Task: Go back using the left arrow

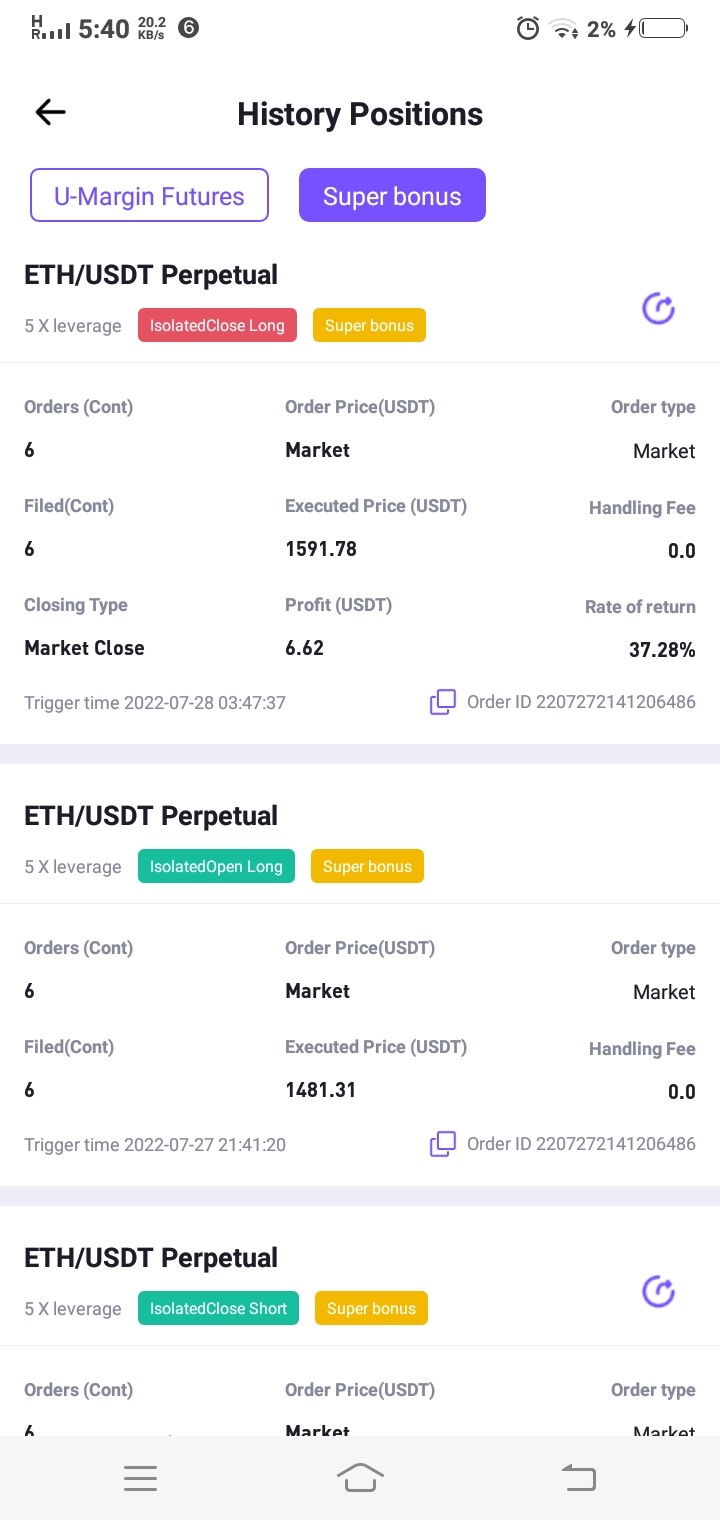Action: (x=50, y=113)
